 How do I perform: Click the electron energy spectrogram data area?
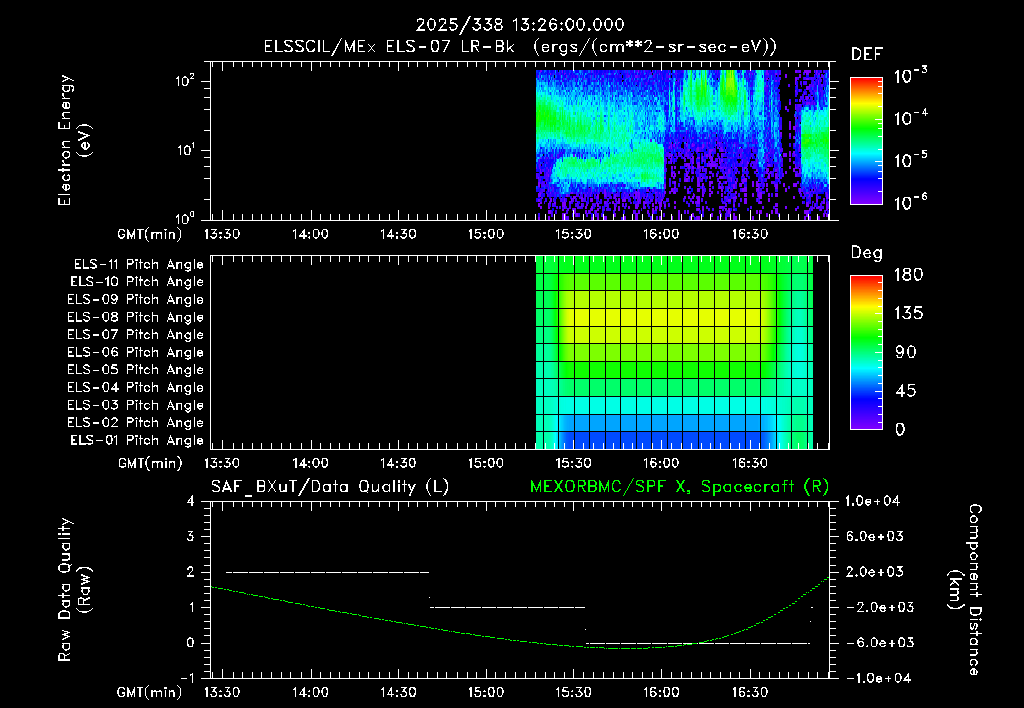(x=682, y=144)
